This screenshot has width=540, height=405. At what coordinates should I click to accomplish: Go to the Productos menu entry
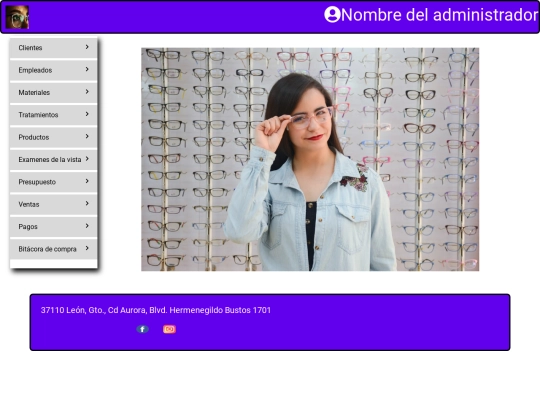click(x=53, y=137)
